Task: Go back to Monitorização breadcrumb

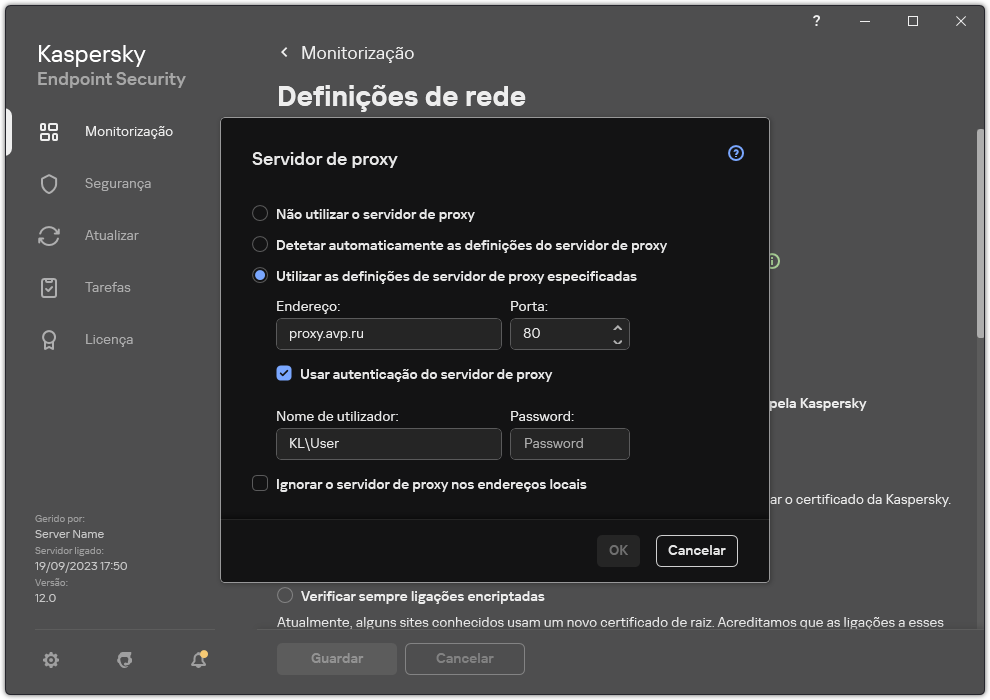Action: 347,53
